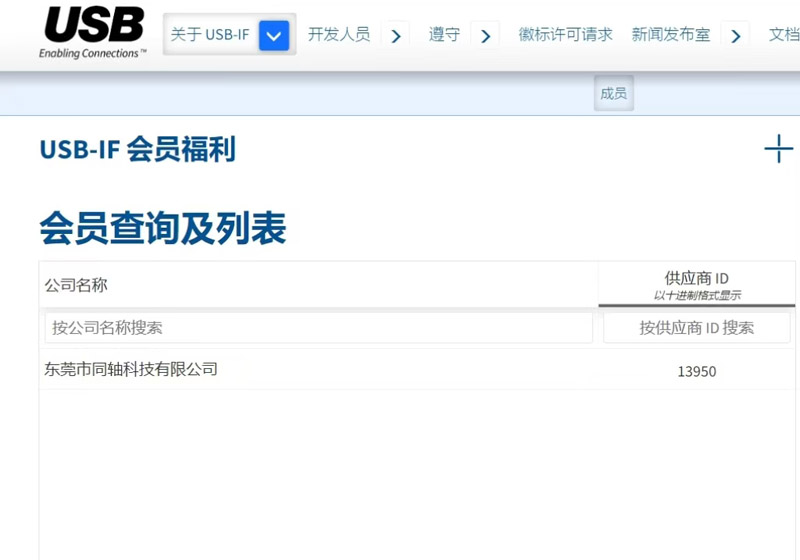Open the 文档 menu item

784,35
